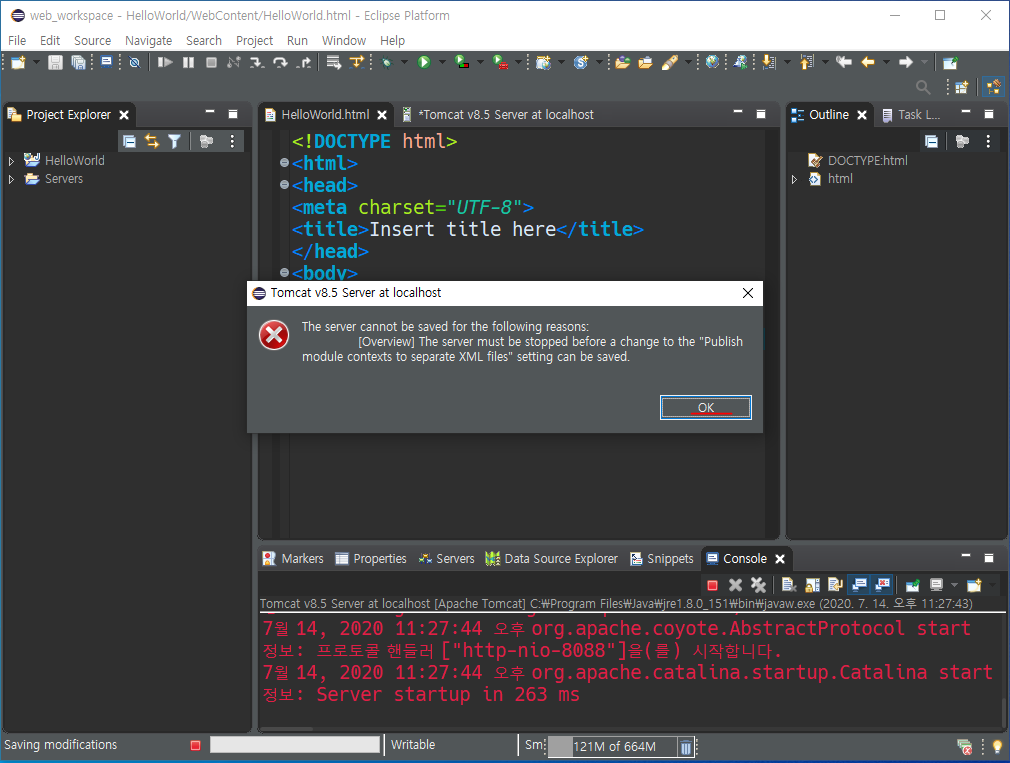Collapse the head tag fold in editor
The height and width of the screenshot is (763, 1010).
point(284,185)
